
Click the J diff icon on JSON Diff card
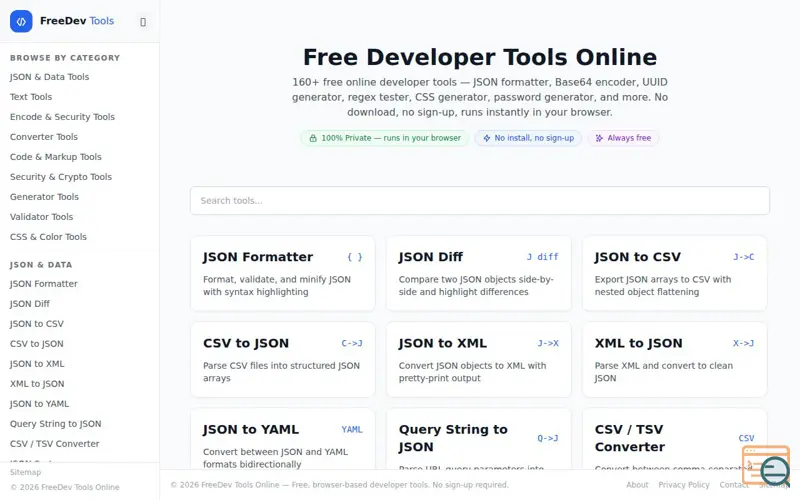point(542,257)
